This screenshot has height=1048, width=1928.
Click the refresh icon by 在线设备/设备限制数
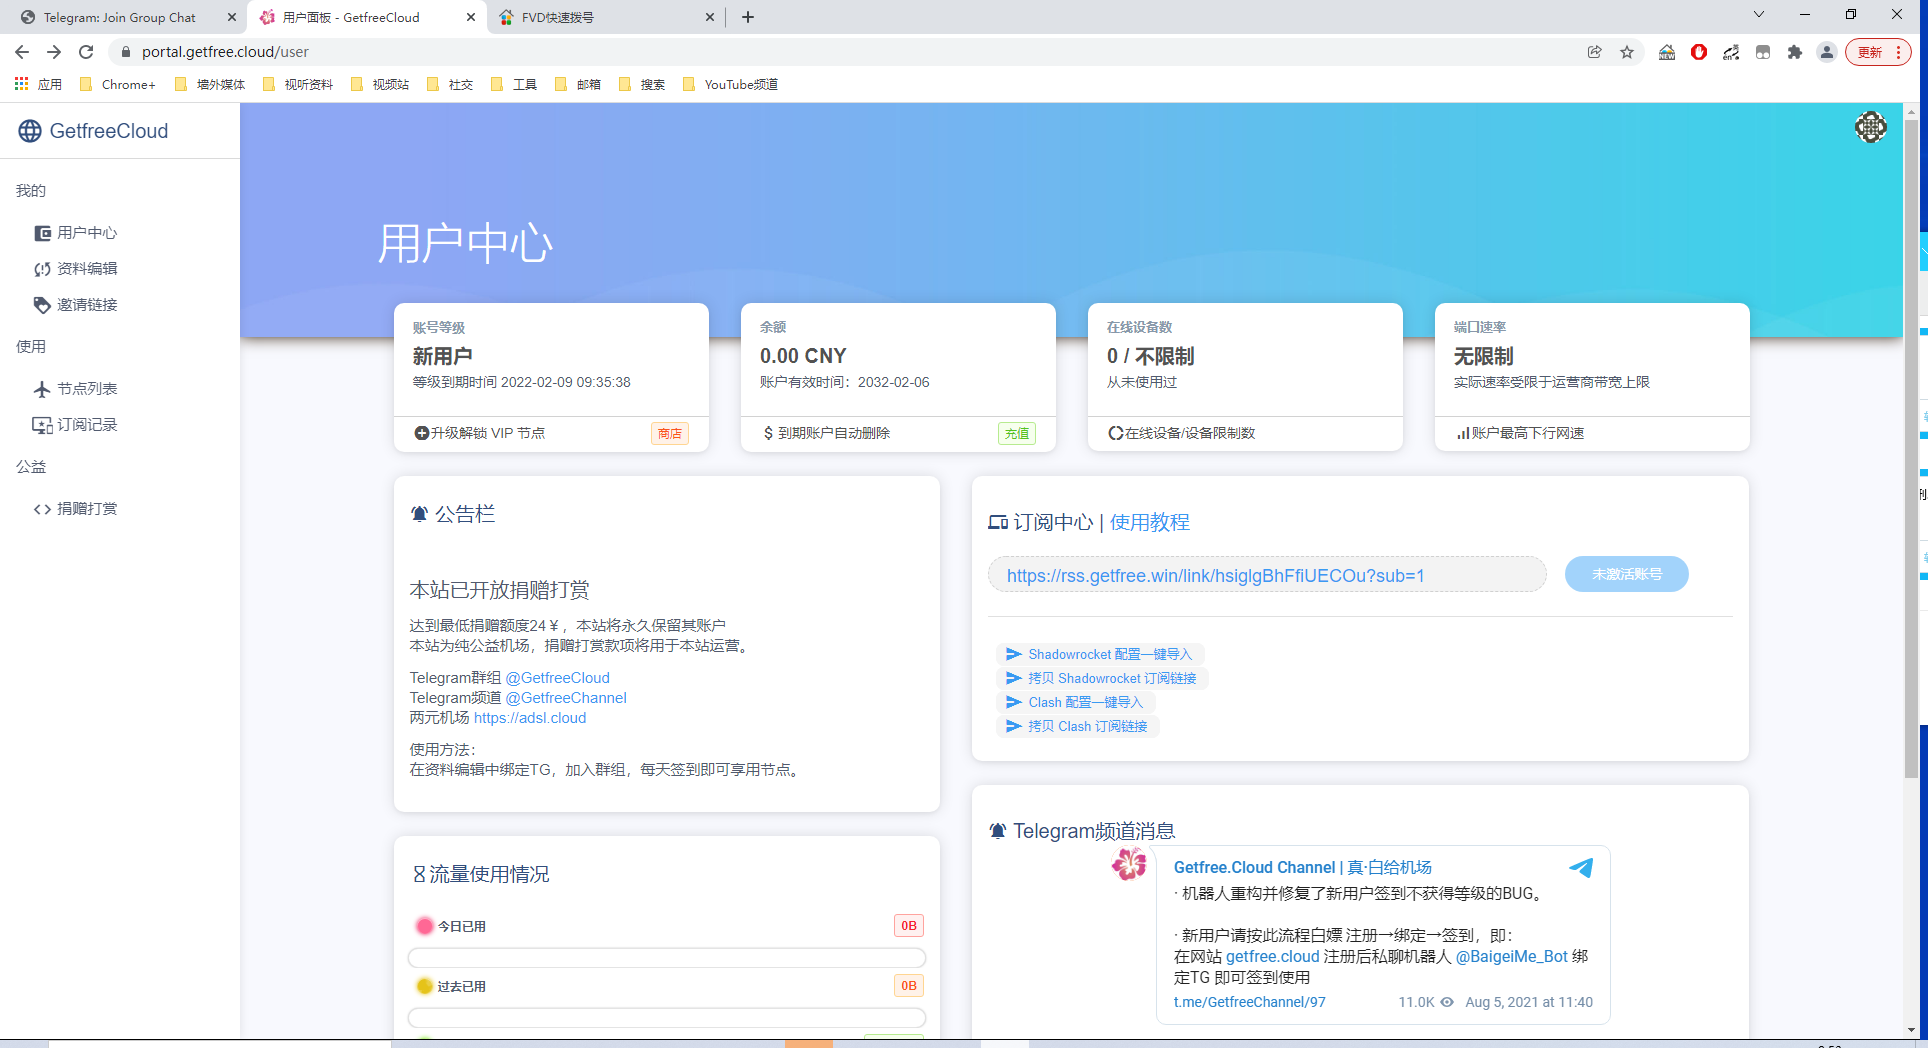(1115, 433)
